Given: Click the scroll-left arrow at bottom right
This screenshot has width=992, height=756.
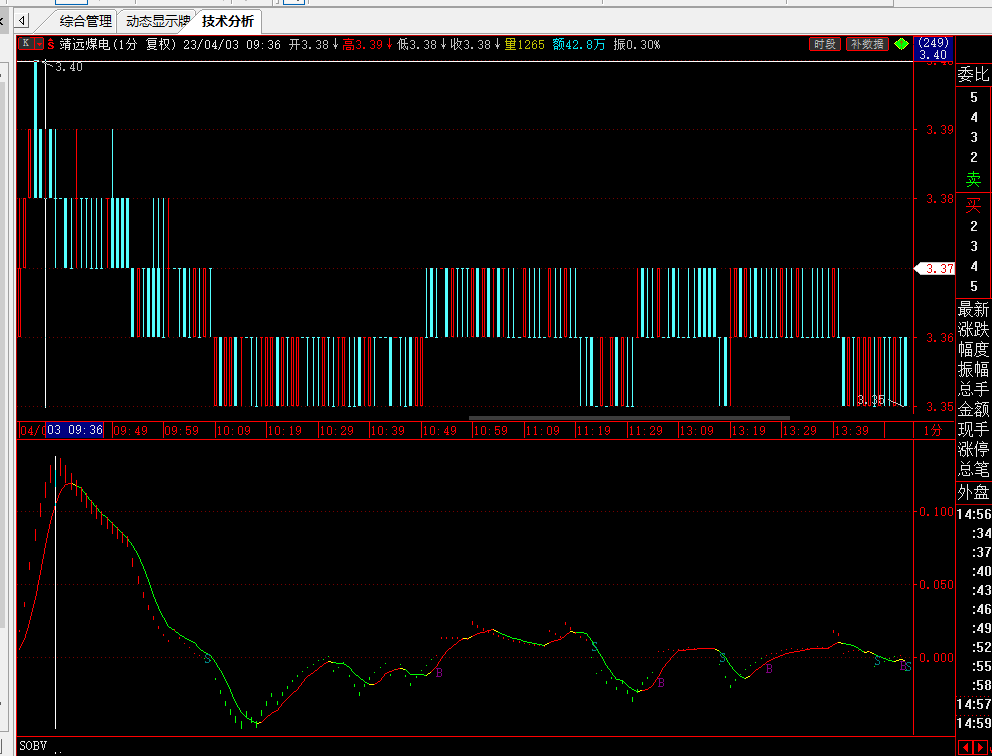Looking at the screenshot, I should (965, 747).
